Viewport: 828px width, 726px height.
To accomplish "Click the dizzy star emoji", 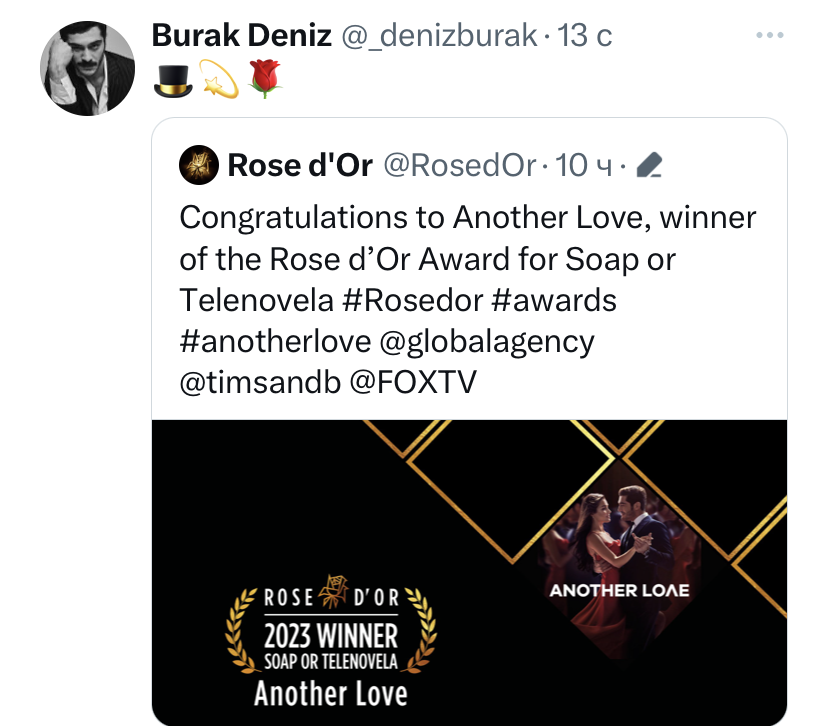I will [x=218, y=81].
